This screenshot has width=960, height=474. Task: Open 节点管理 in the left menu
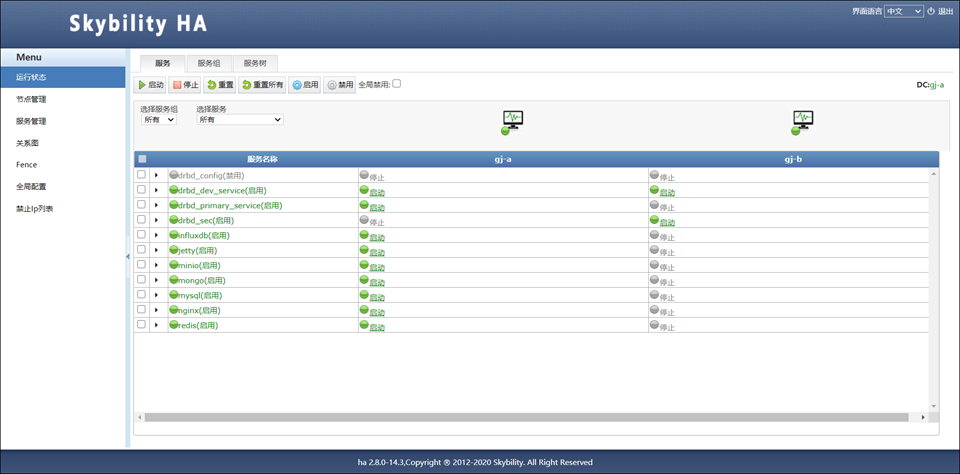[31, 99]
